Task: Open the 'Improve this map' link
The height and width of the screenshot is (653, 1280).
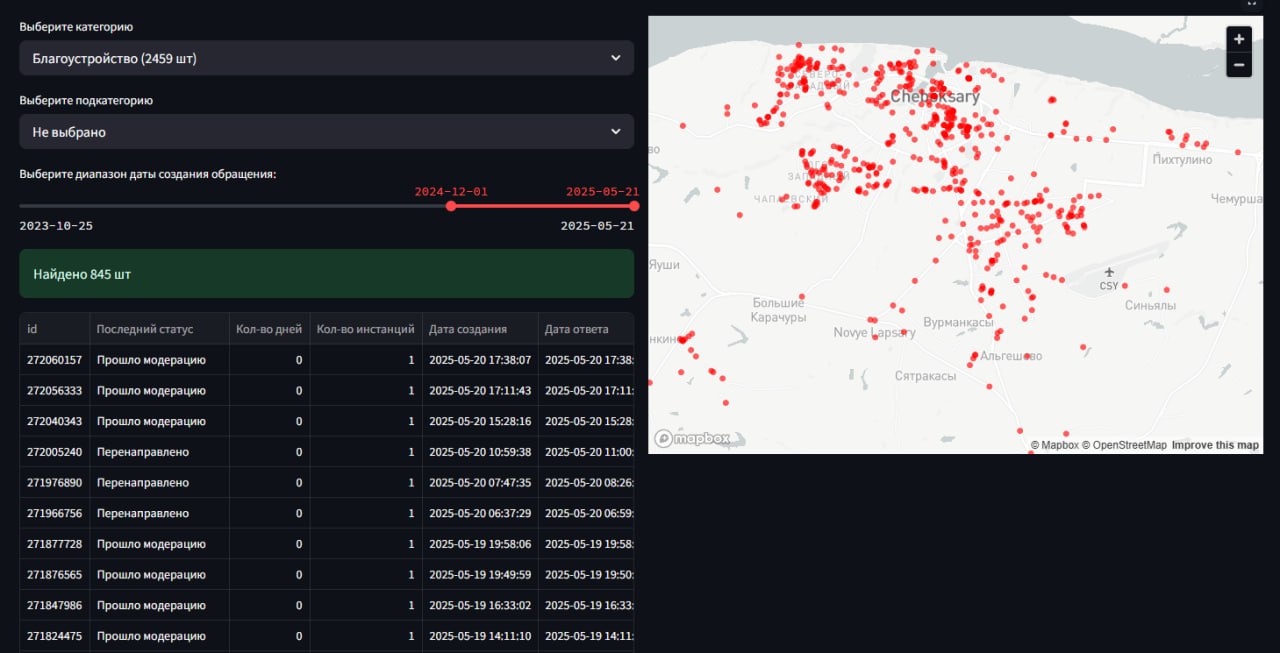Action: tap(1215, 445)
